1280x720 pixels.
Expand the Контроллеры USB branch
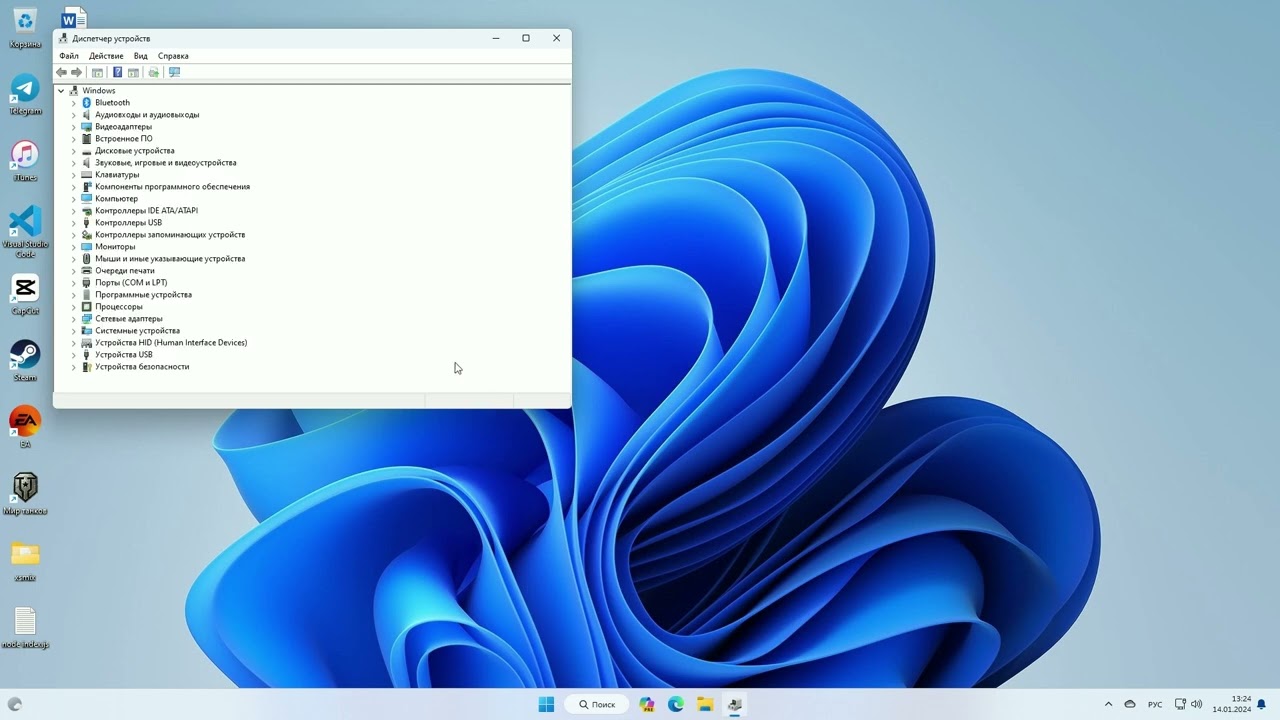73,223
